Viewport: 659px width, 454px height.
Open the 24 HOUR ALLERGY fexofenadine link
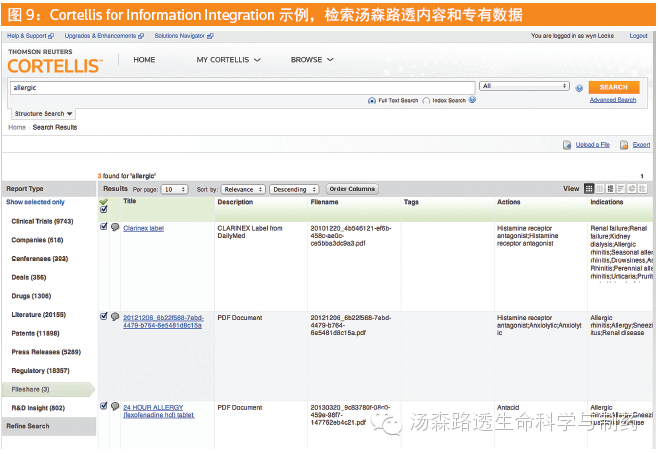pyautogui.click(x=159, y=411)
